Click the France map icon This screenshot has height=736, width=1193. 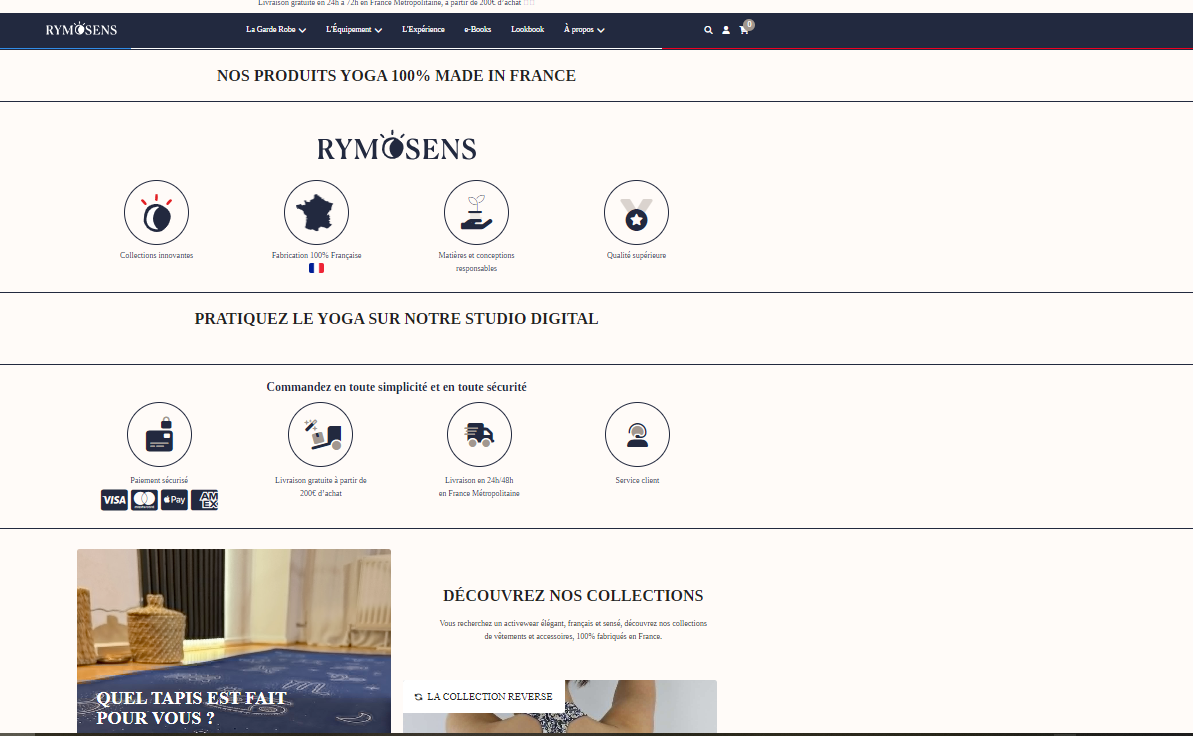coord(317,212)
